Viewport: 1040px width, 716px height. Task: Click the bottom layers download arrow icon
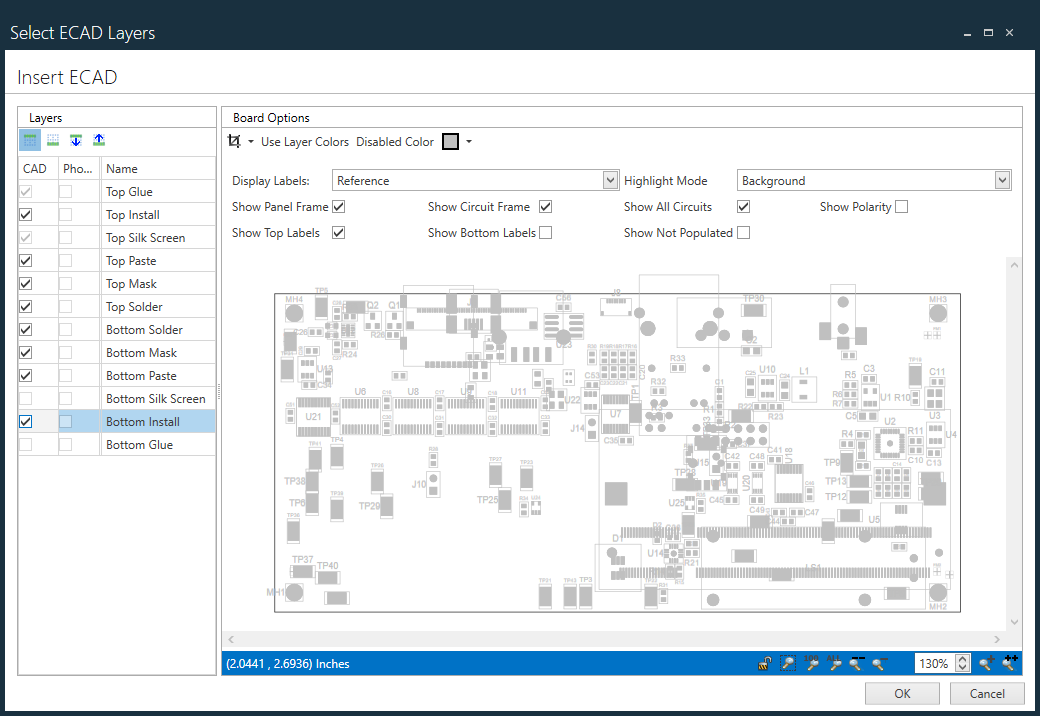click(x=75, y=139)
